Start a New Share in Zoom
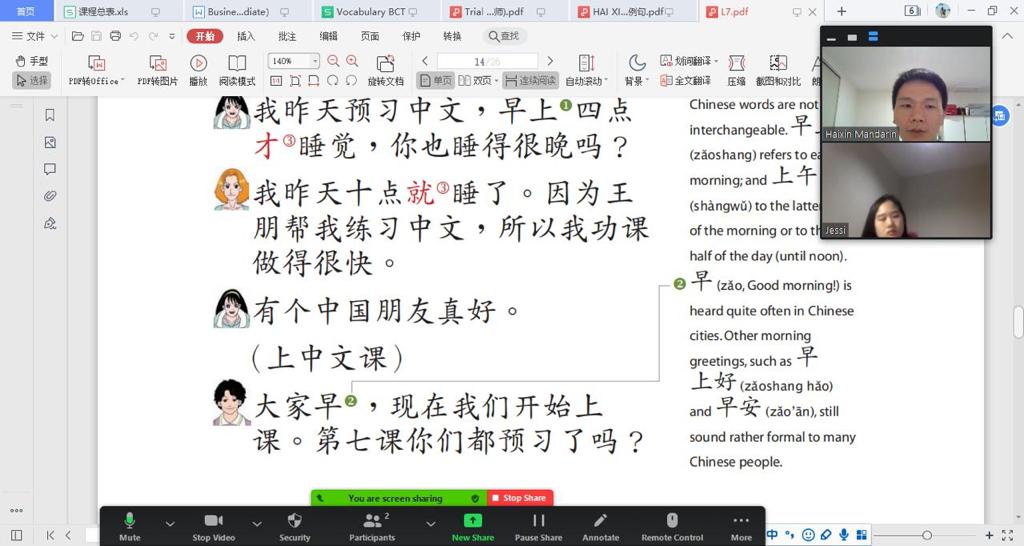The width and height of the screenshot is (1024, 546). pos(473,526)
